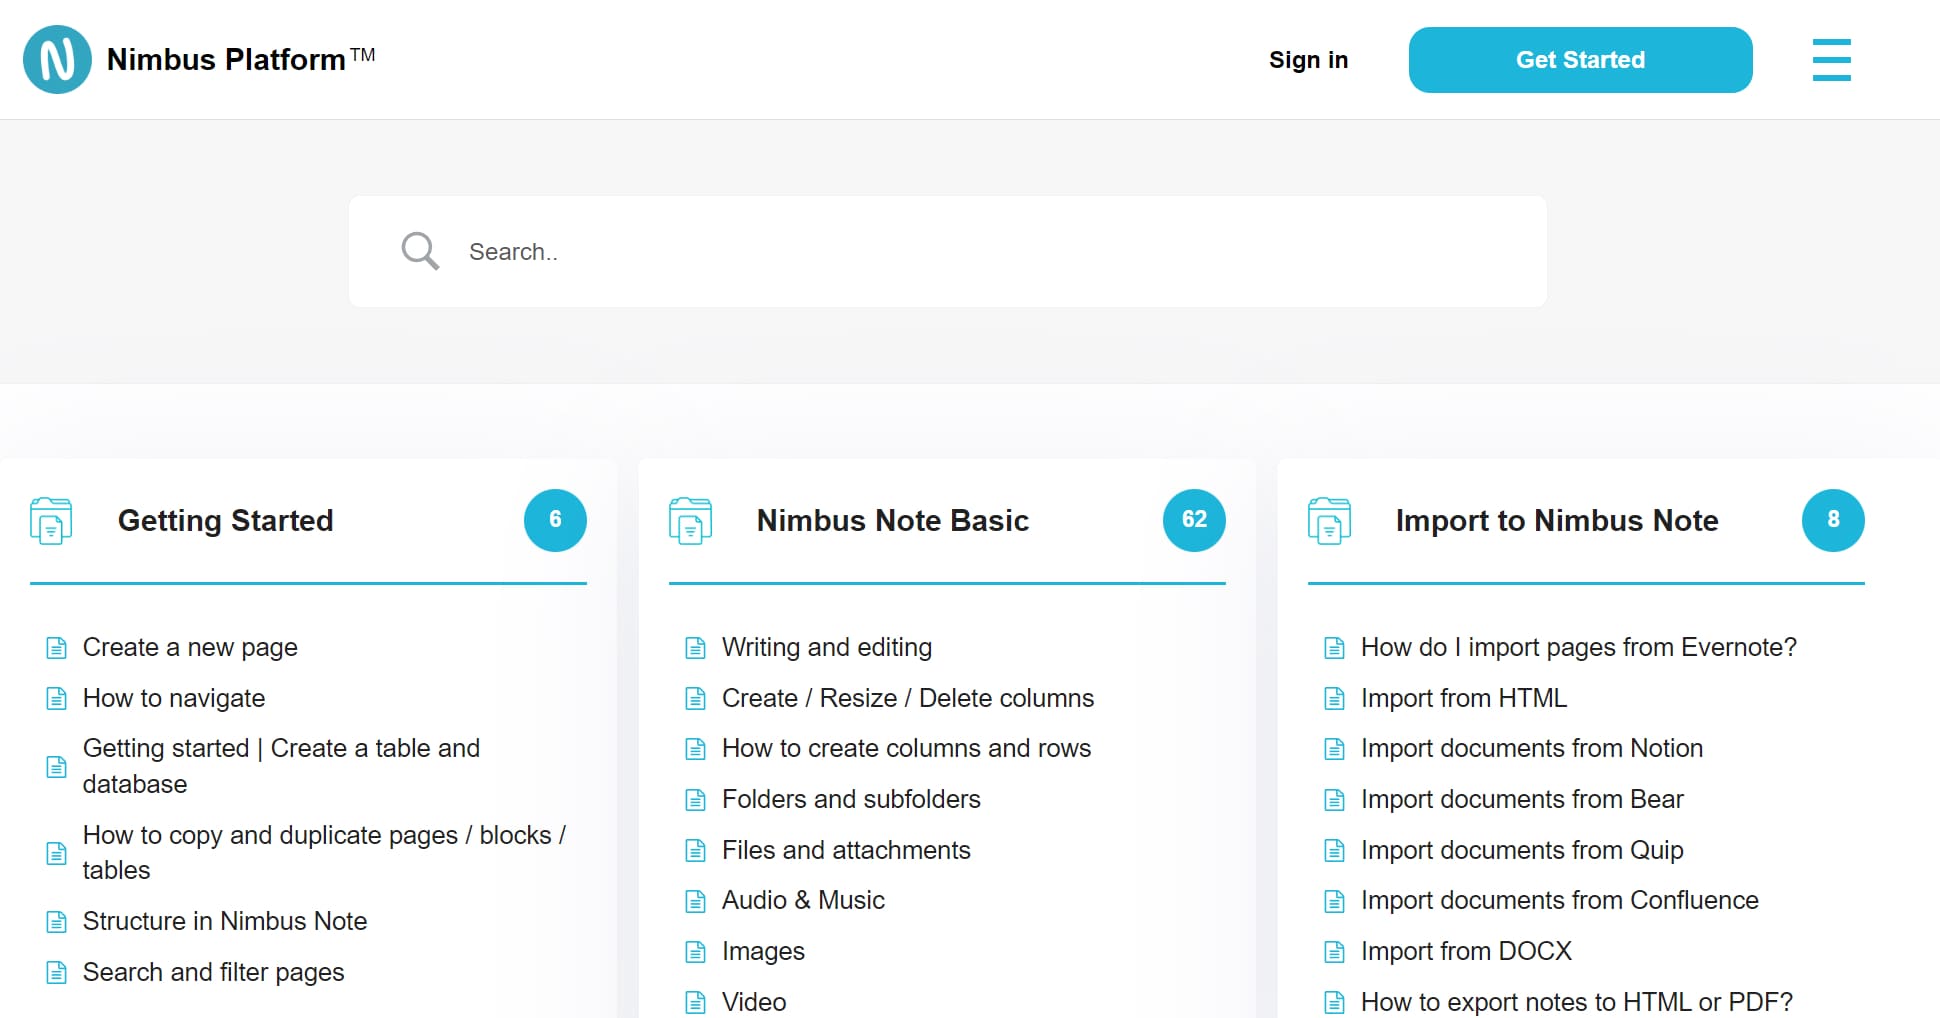Screen dimensions: 1940x1018
Task: Open Audio & Music article
Action: coord(803,901)
